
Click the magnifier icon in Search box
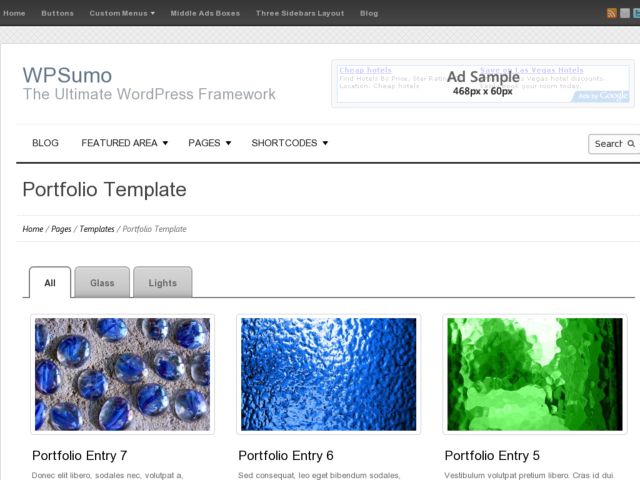click(631, 144)
